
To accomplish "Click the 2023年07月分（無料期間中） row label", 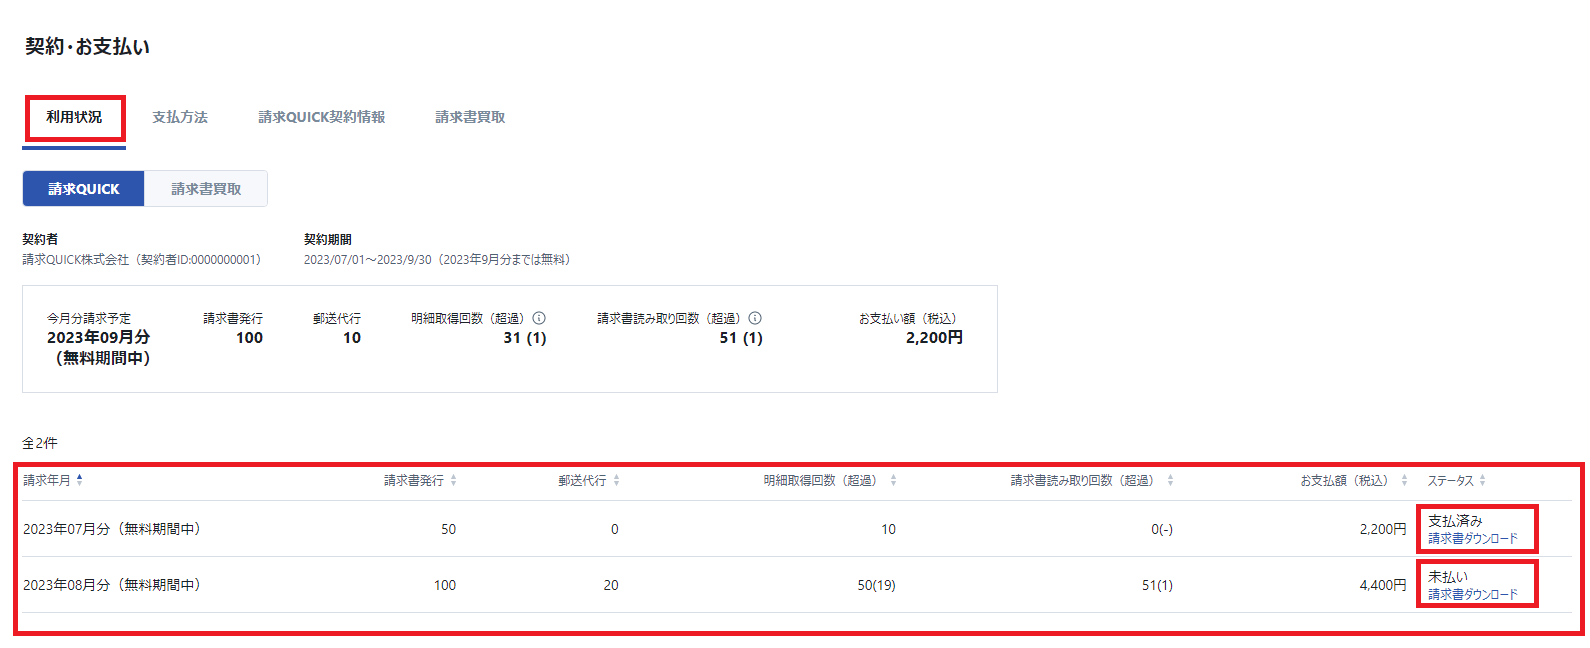I will [x=112, y=529].
